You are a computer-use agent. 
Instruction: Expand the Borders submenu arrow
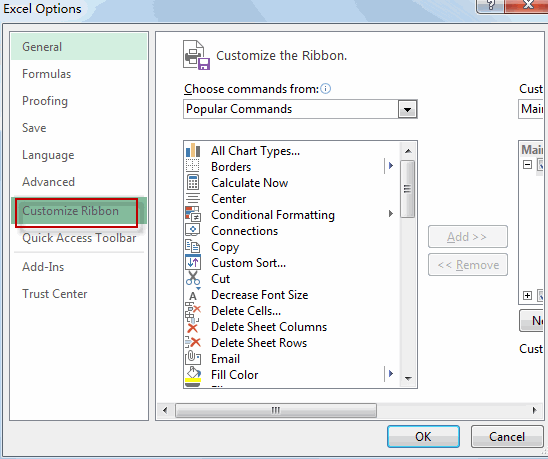click(x=391, y=166)
